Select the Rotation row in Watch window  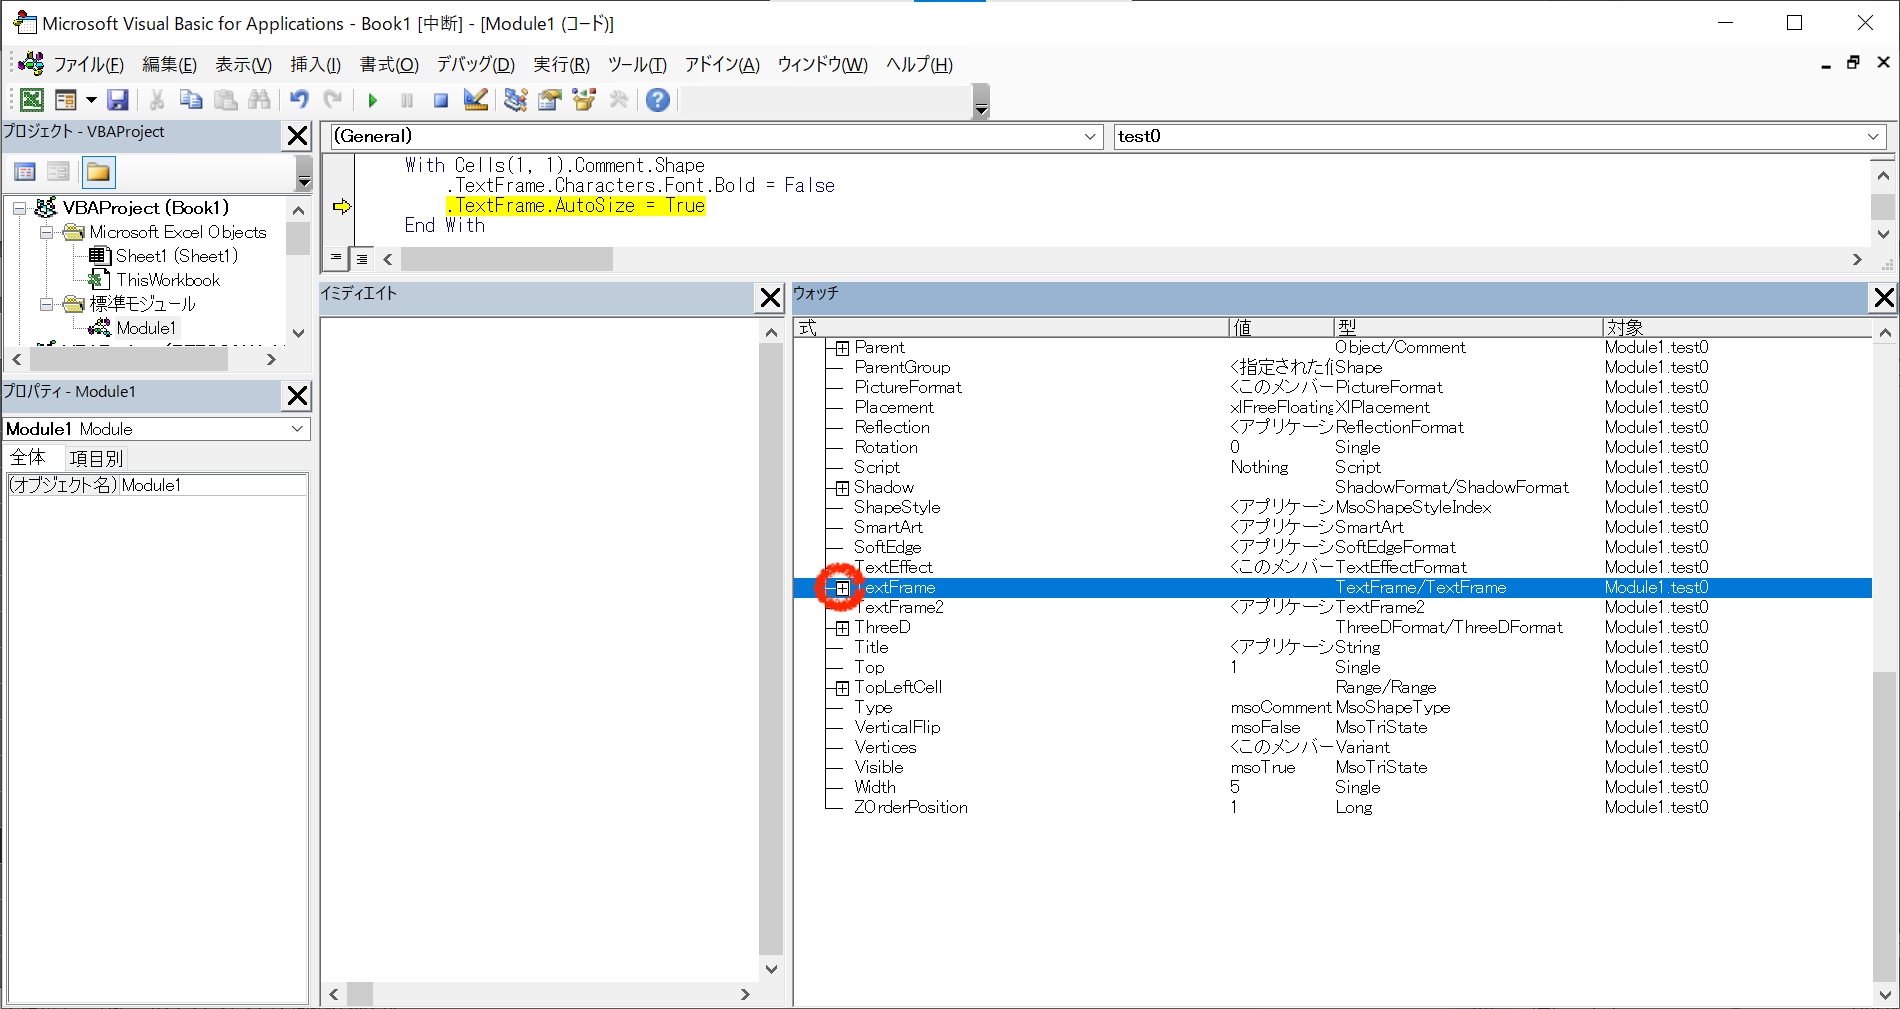pyautogui.click(x=1332, y=448)
